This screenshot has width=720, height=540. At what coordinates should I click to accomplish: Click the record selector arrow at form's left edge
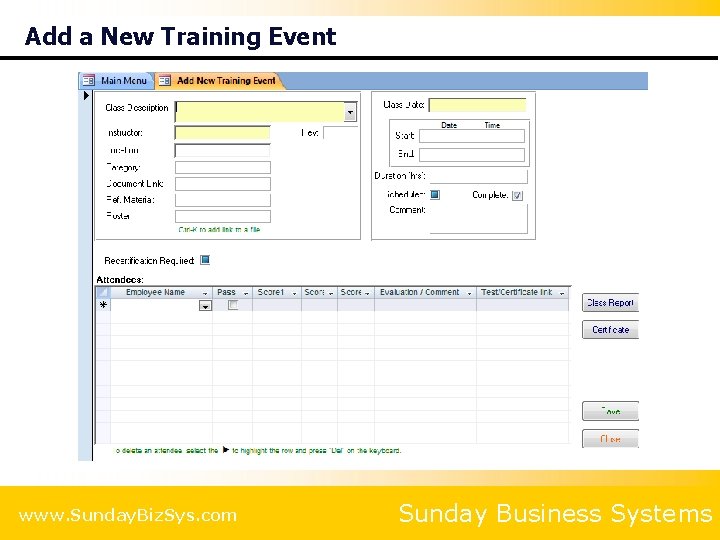point(86,96)
